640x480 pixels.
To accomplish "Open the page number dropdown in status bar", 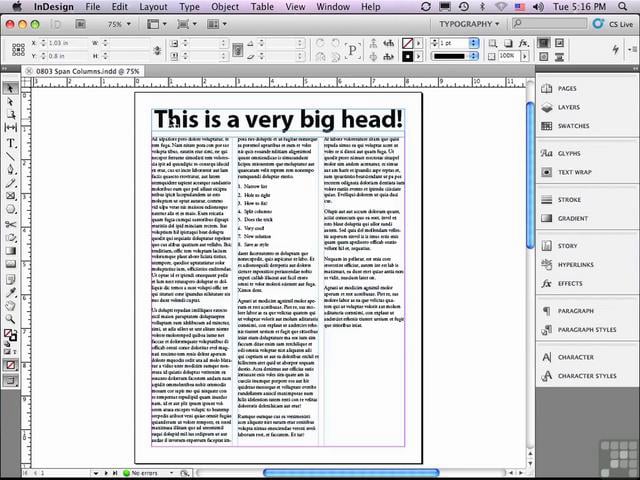I will pos(96,473).
